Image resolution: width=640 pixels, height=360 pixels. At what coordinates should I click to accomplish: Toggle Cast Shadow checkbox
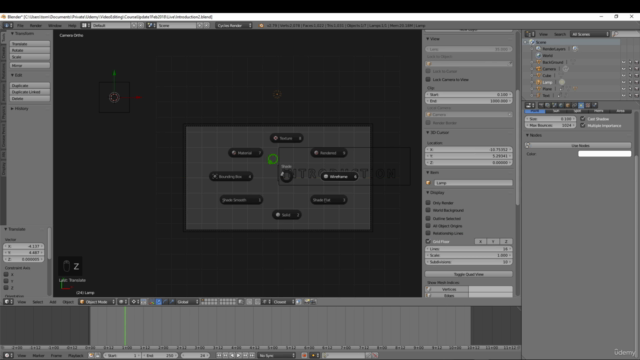(583, 119)
